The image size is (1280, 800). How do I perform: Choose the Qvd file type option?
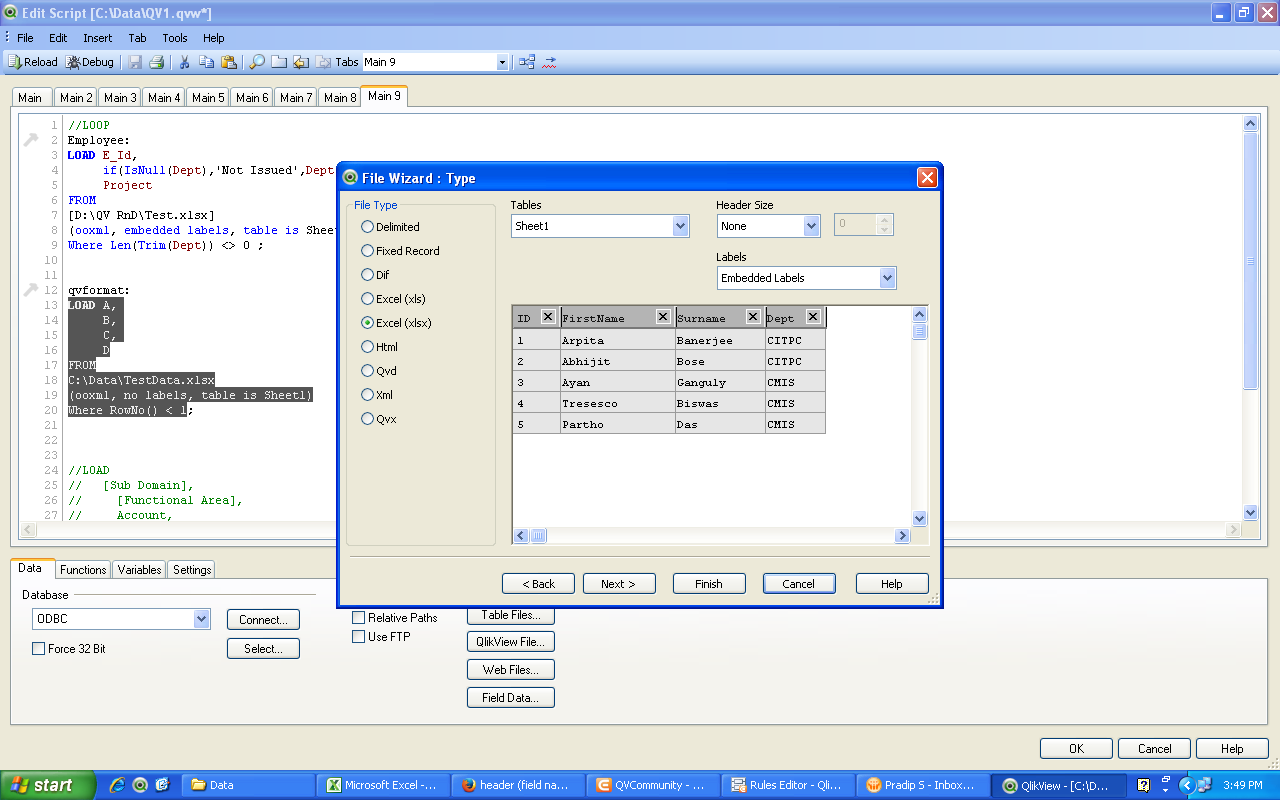[368, 371]
